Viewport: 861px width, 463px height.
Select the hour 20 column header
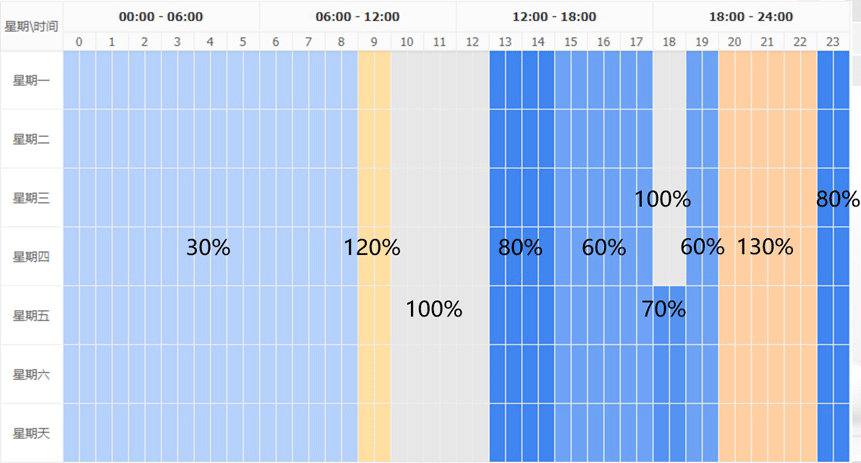(x=735, y=41)
